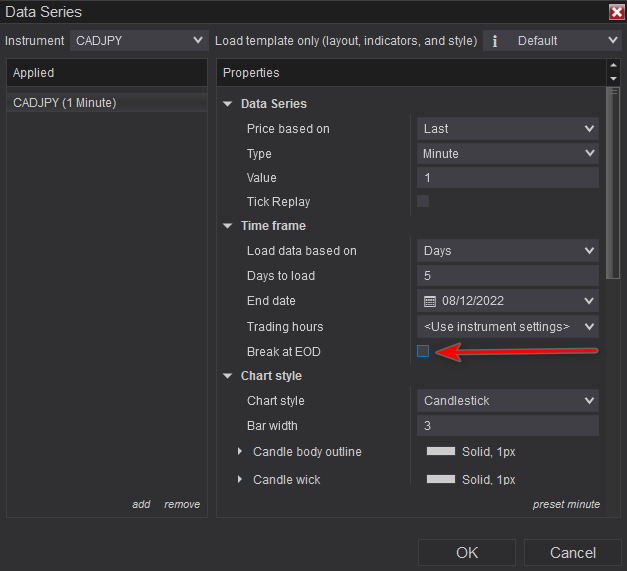The image size is (627, 571).
Task: Click the Candle body outline color swatch
Action: click(440, 452)
